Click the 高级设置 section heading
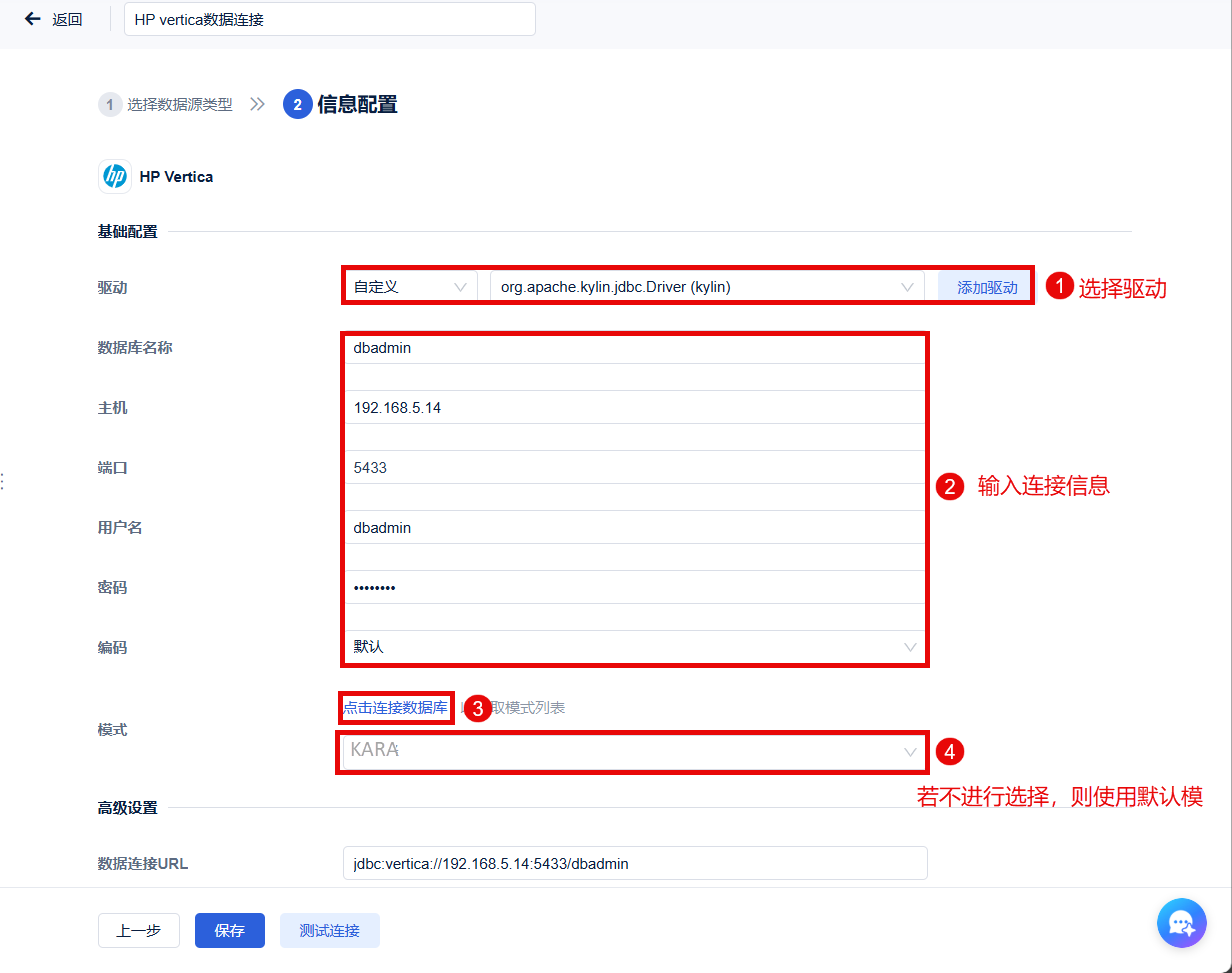 pyautogui.click(x=127, y=808)
